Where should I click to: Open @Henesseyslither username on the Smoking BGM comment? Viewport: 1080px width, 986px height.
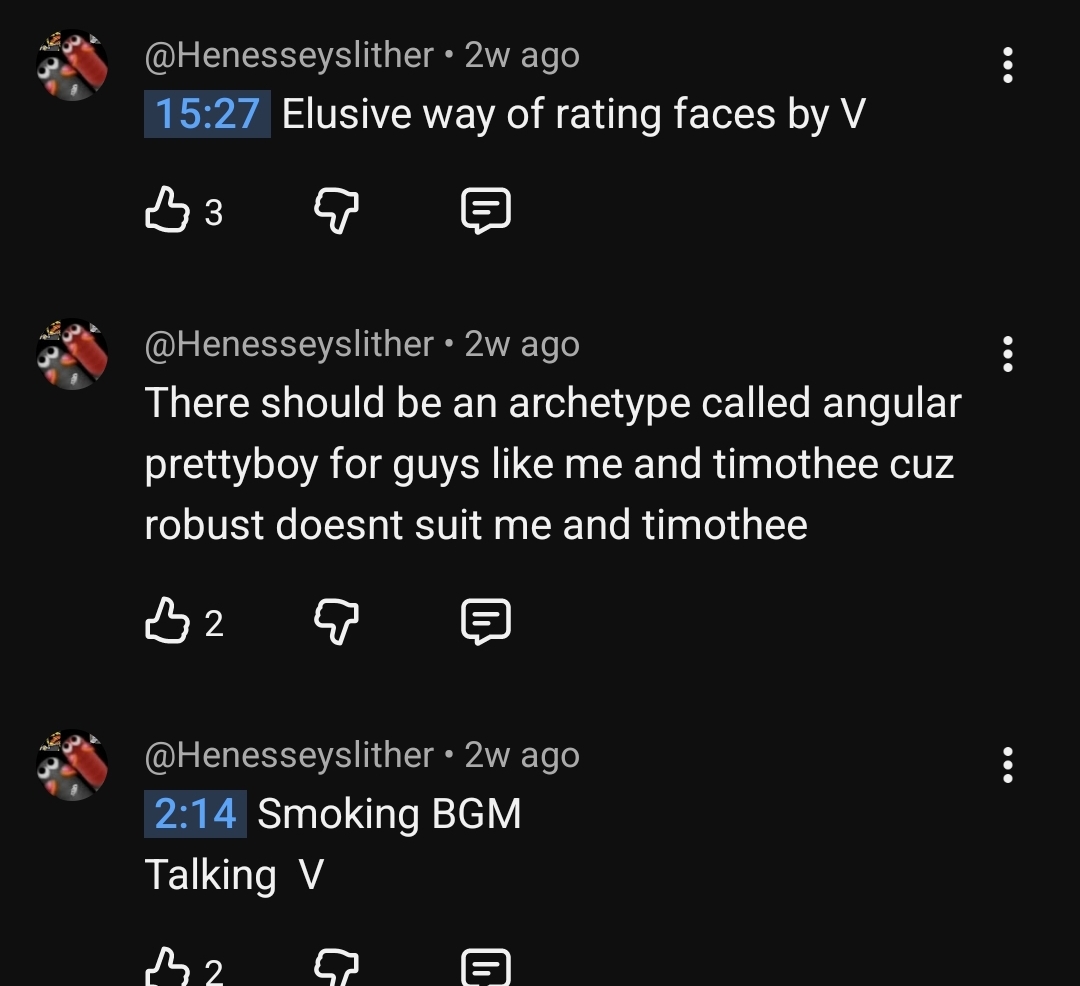click(289, 755)
